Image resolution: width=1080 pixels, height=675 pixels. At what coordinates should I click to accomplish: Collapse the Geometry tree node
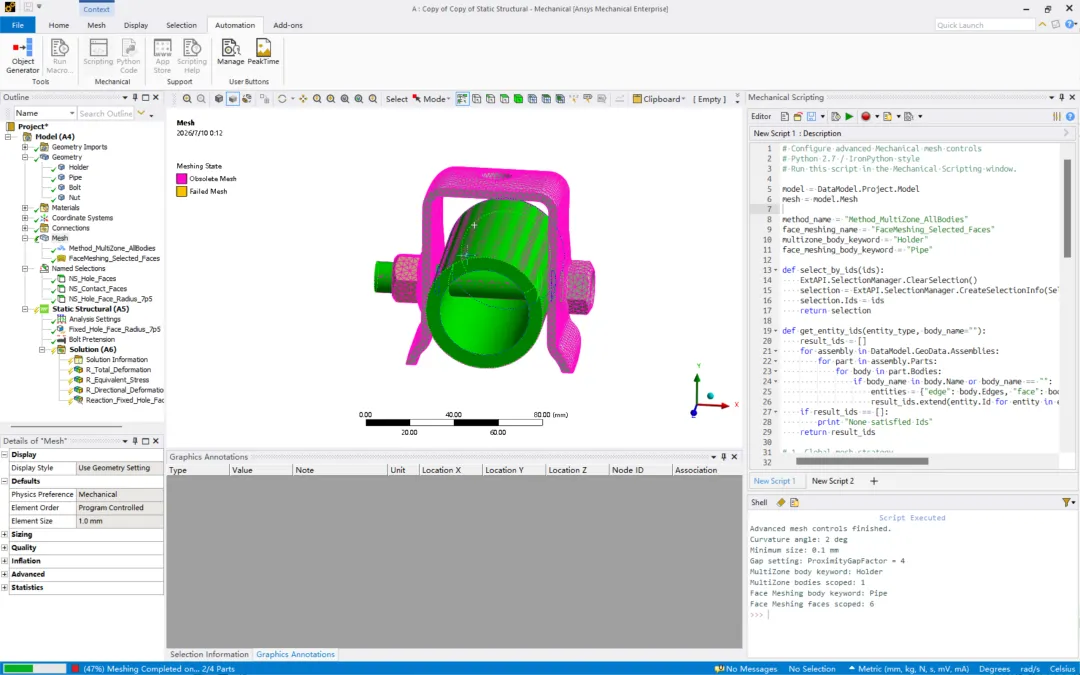[x=25, y=157]
